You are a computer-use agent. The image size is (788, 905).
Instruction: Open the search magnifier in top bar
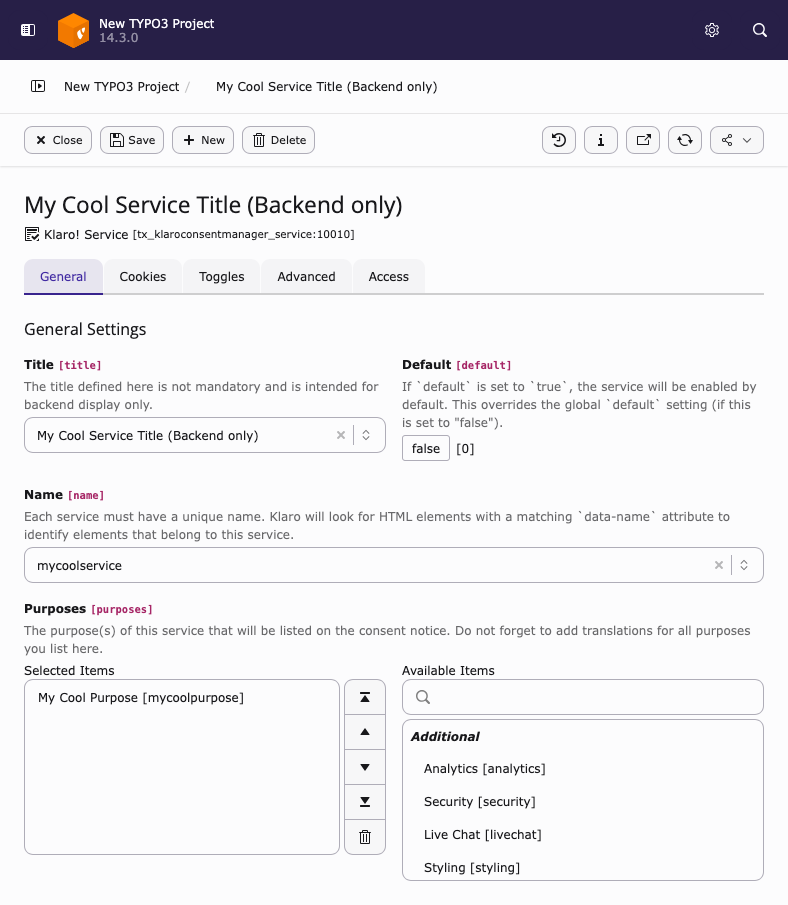760,30
